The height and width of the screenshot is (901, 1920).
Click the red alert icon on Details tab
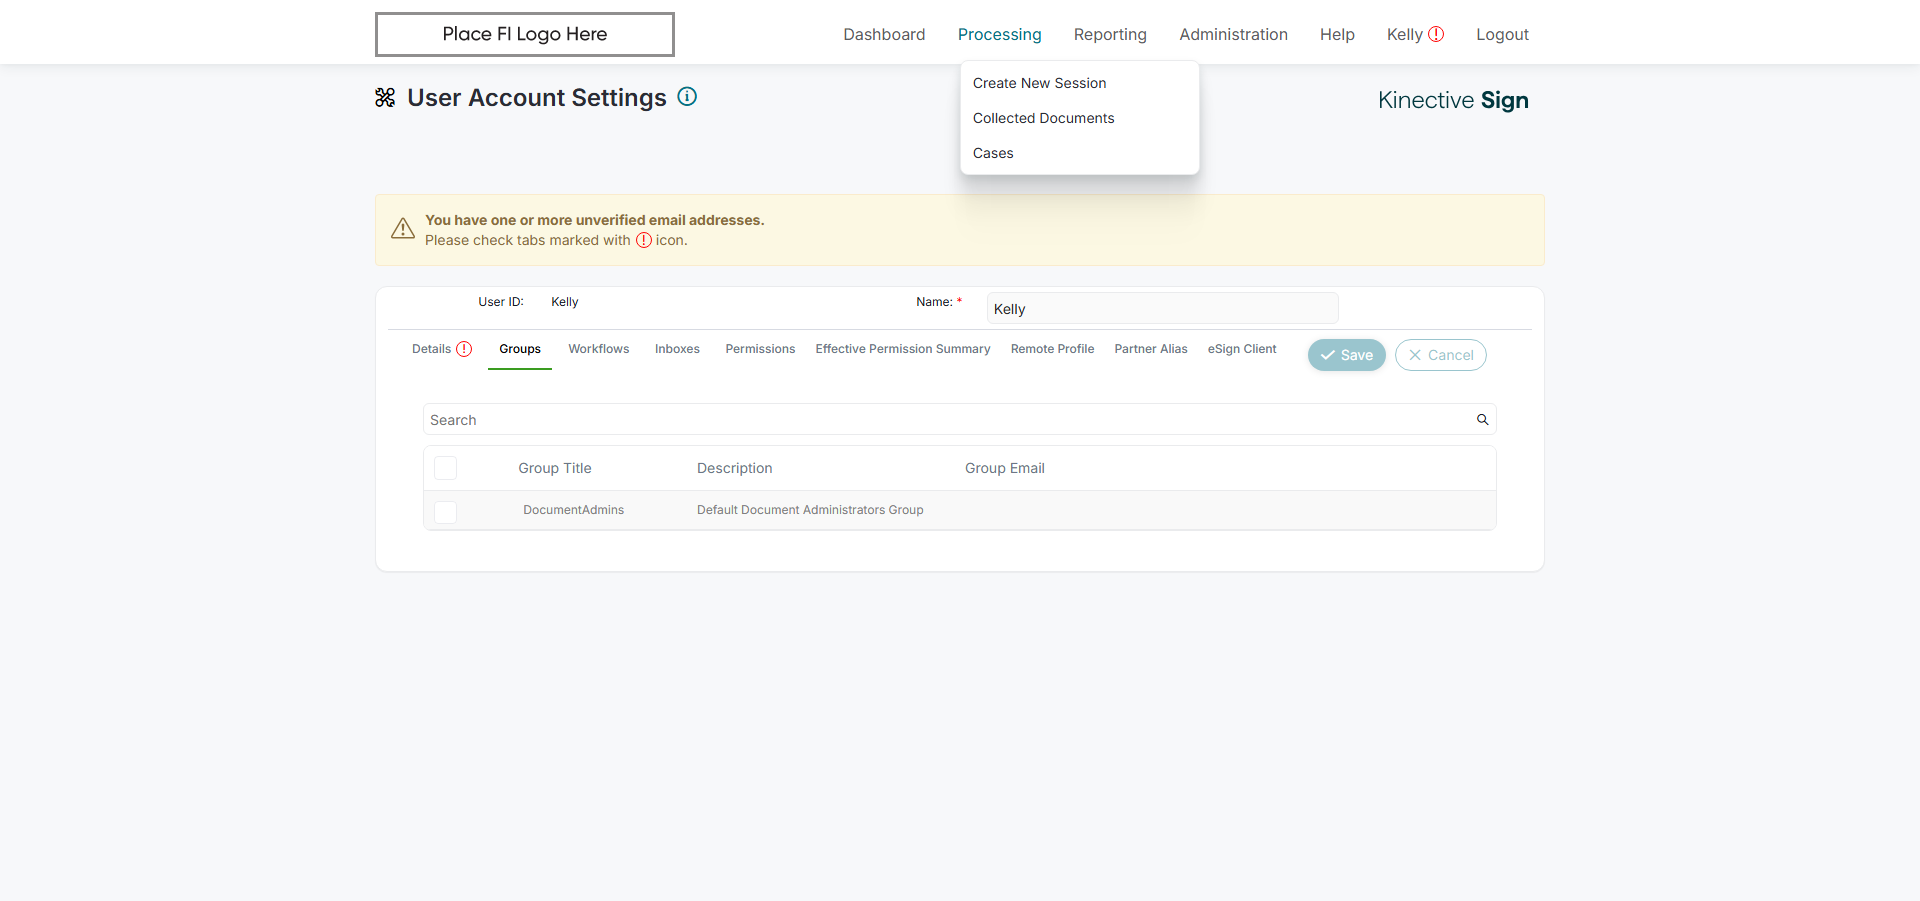click(464, 349)
